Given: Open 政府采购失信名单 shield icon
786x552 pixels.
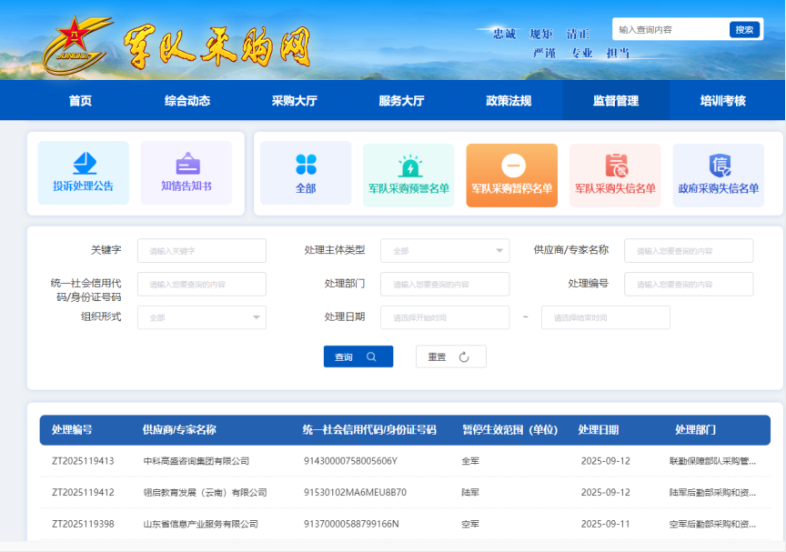Looking at the screenshot, I should (720, 165).
